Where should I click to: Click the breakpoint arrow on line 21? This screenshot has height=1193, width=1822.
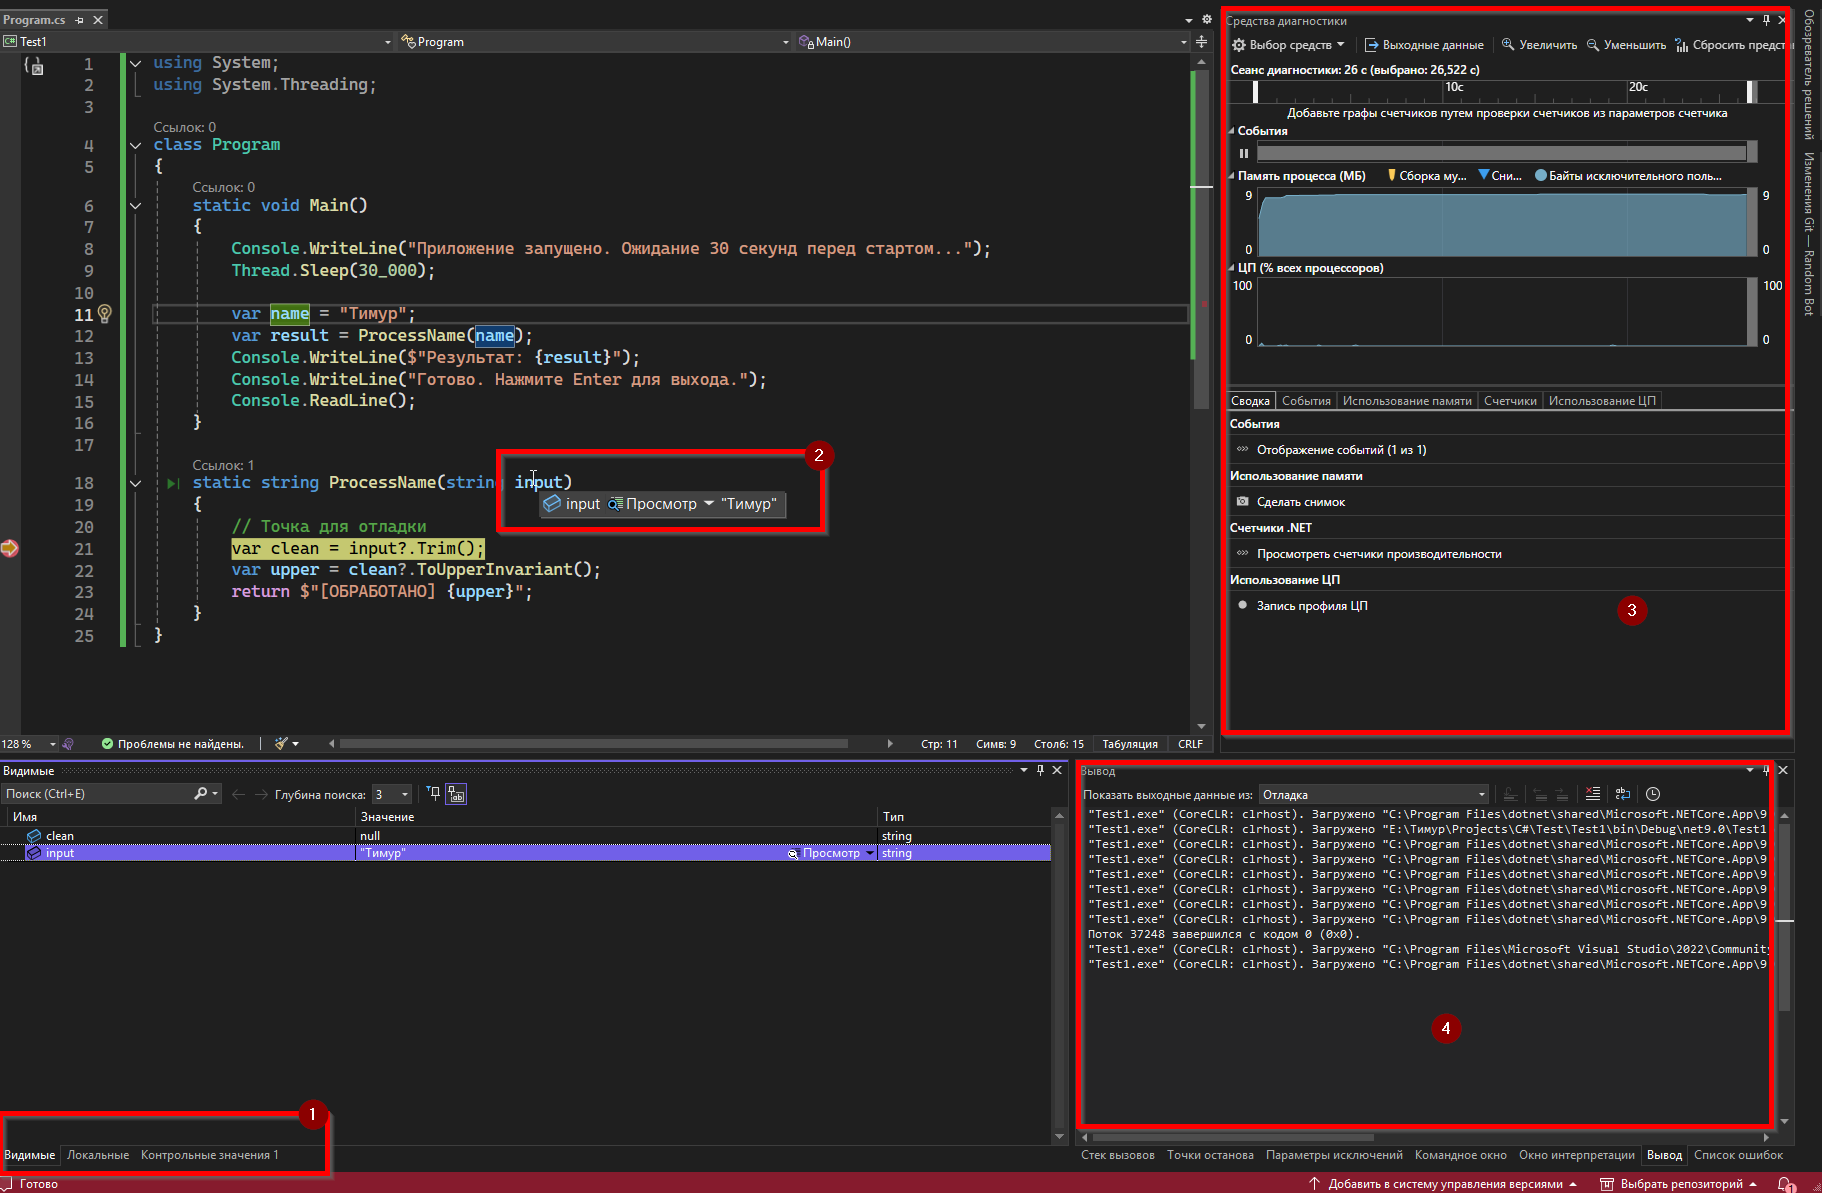10,548
